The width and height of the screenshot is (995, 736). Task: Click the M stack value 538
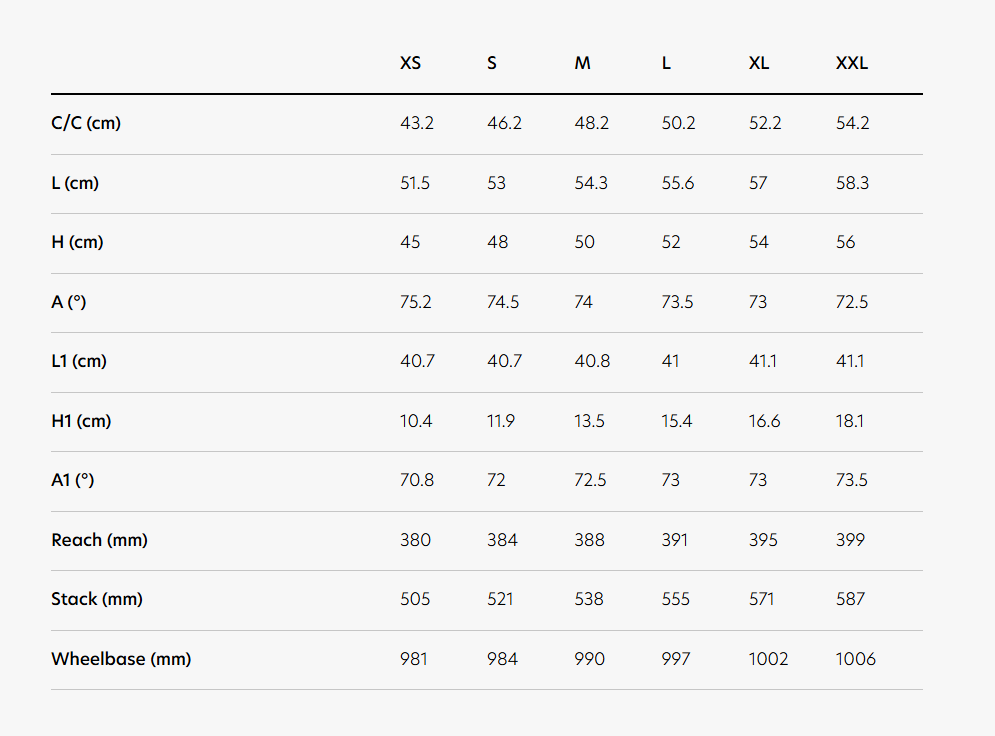tap(589, 599)
